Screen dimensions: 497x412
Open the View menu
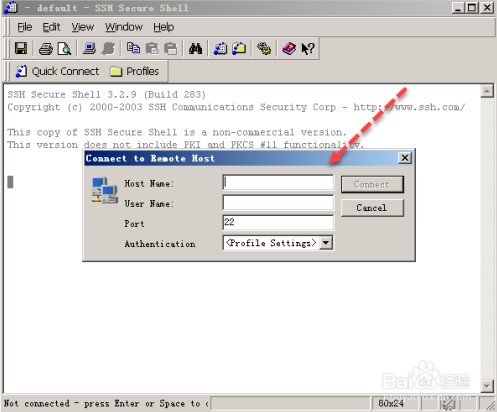[x=83, y=27]
